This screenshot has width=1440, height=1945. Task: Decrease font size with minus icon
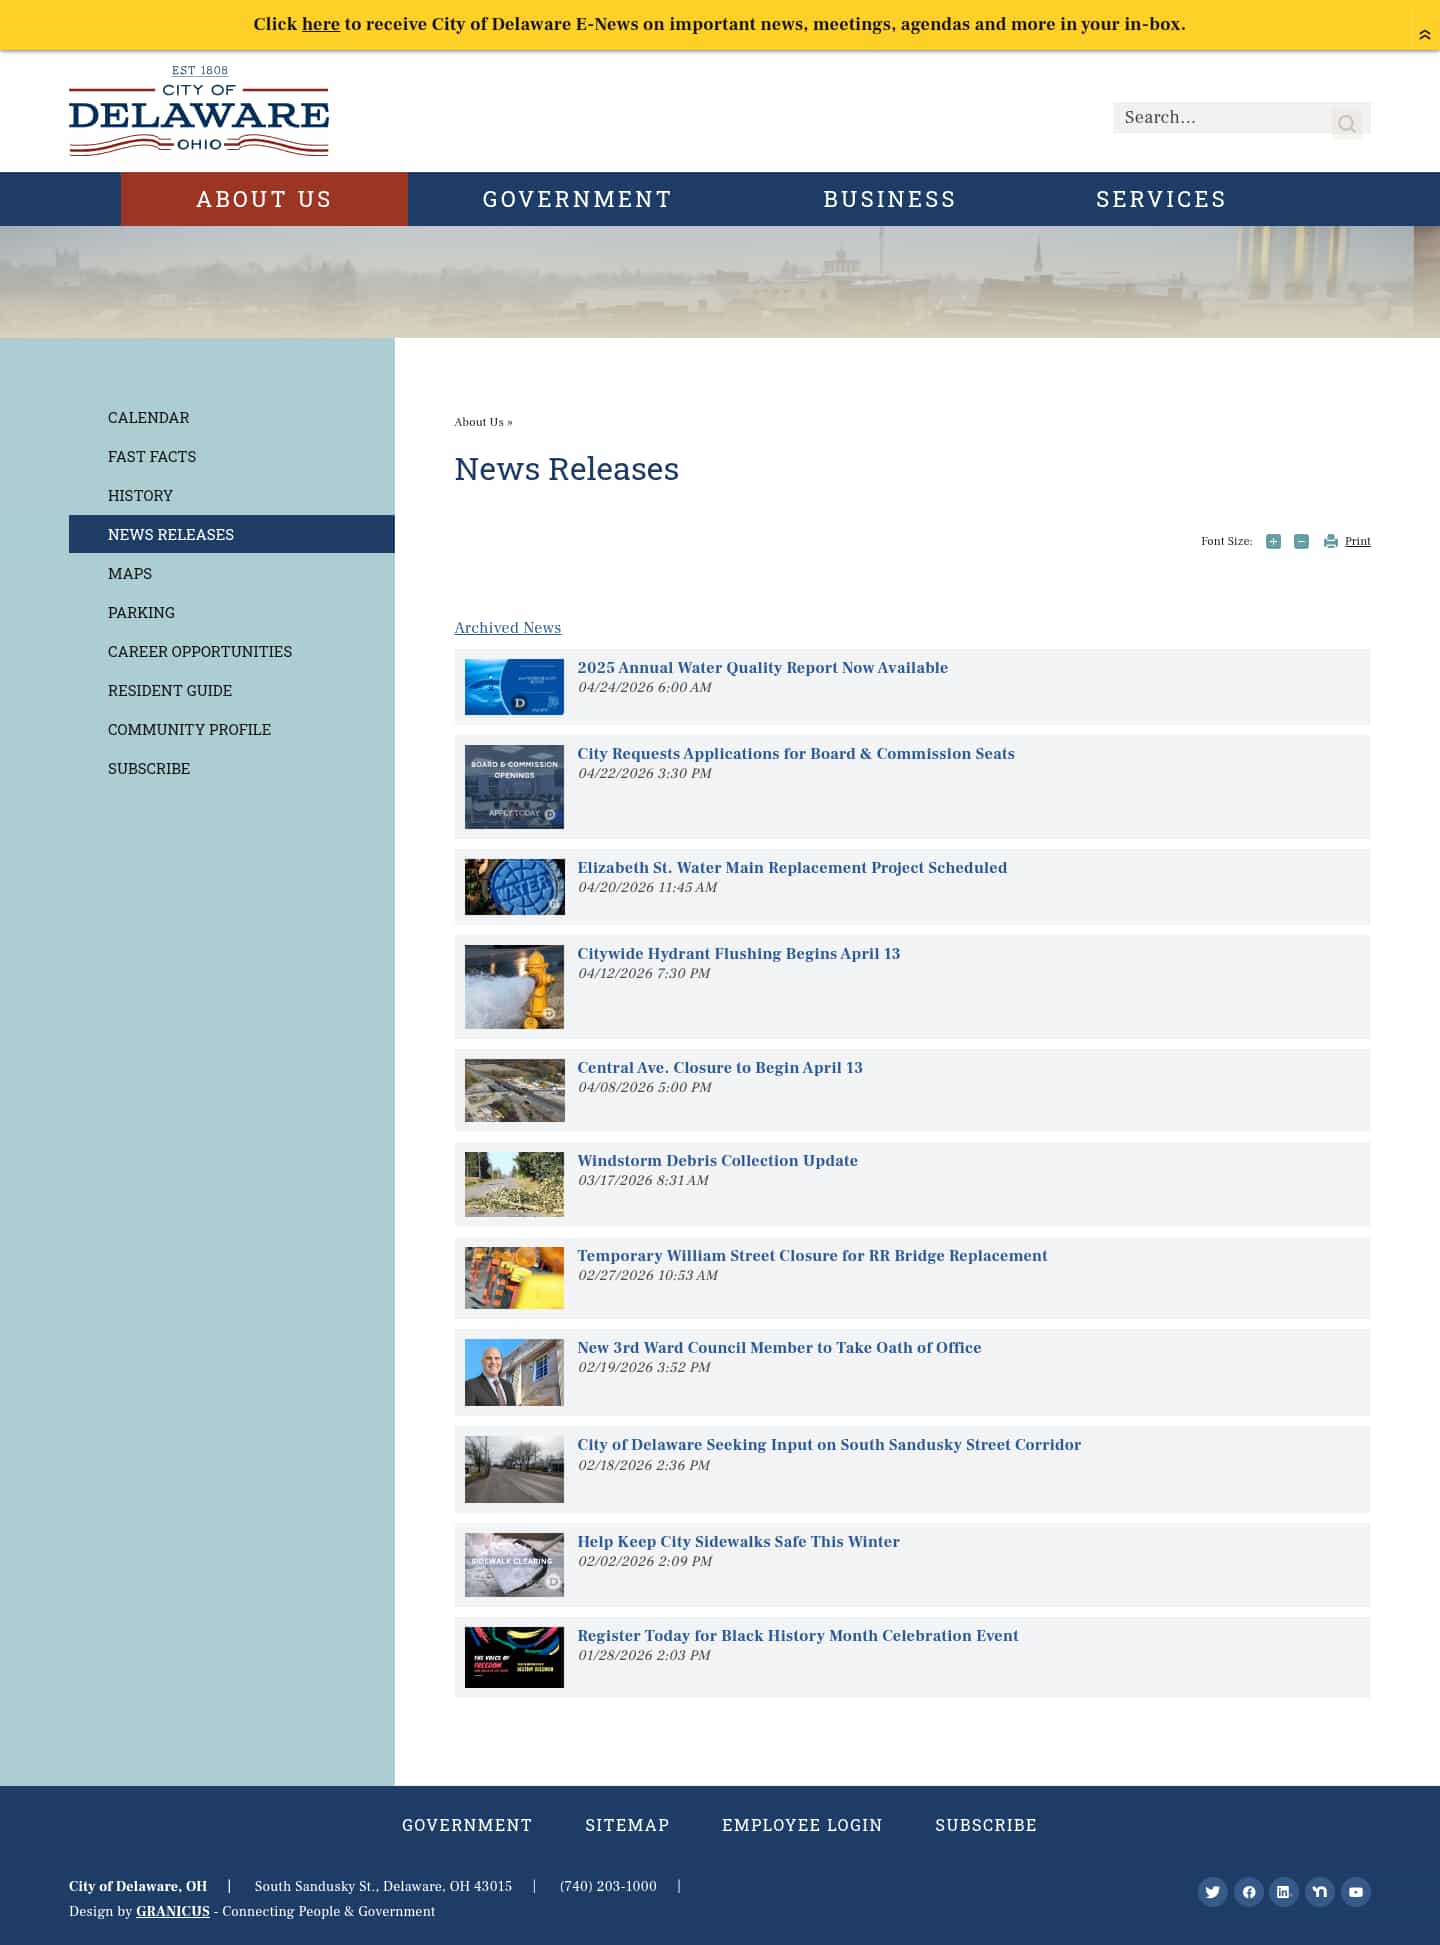1301,541
